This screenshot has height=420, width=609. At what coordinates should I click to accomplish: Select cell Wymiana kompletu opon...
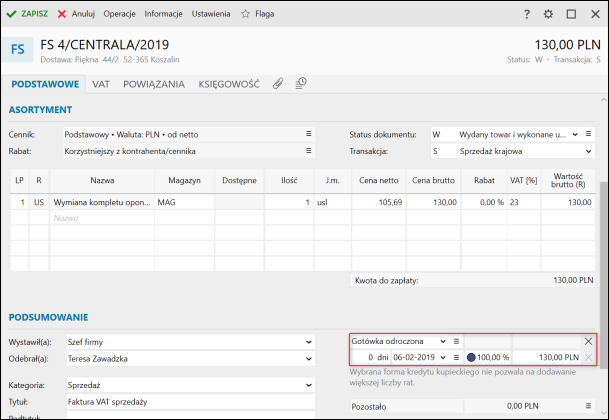[102, 202]
